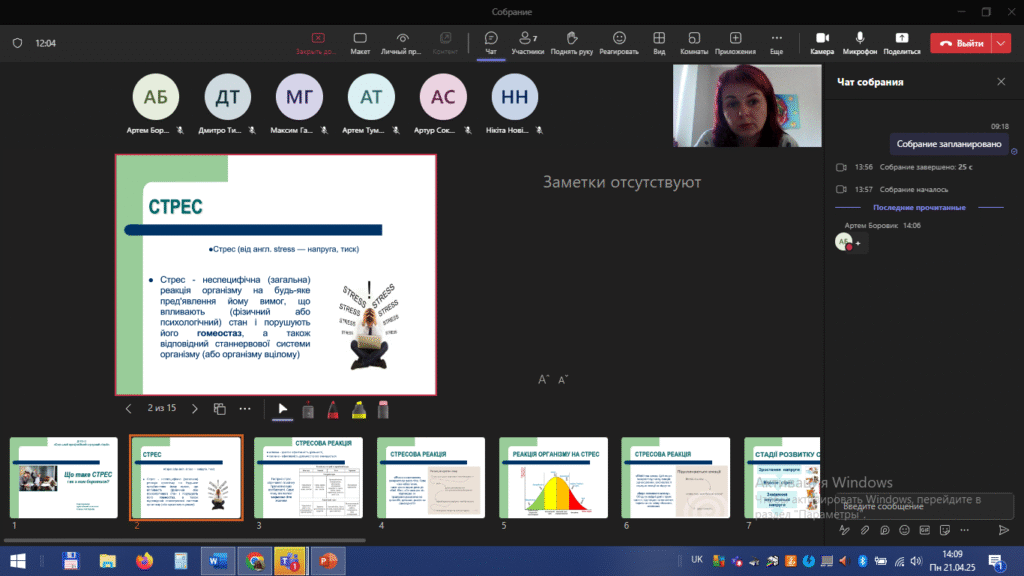Select the red pen tool
This screenshot has width=1024, height=576.
332,410
